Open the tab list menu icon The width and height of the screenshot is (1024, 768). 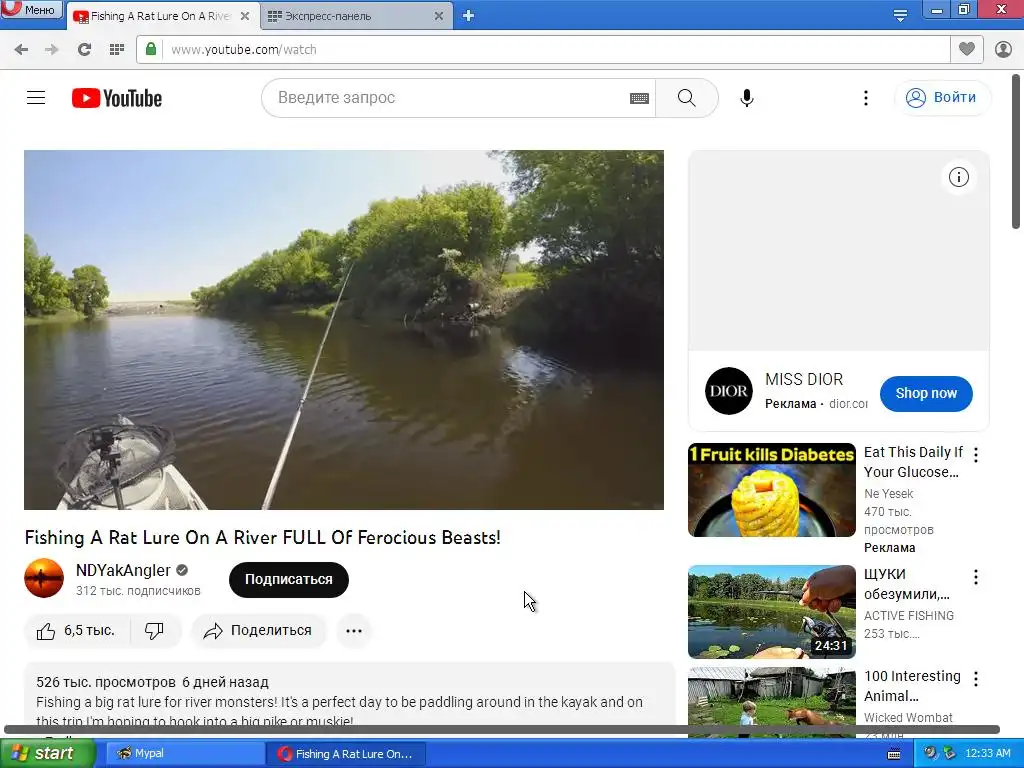pyautogui.click(x=900, y=15)
